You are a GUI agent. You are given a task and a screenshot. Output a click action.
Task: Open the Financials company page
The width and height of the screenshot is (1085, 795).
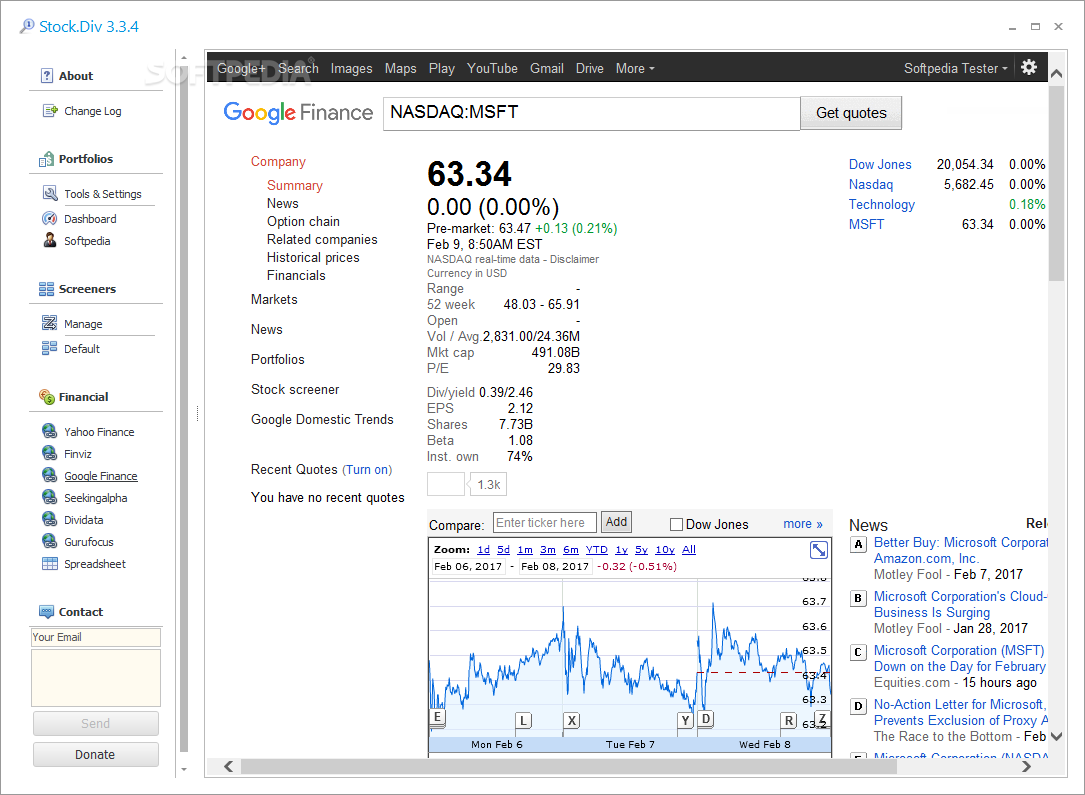coord(296,275)
